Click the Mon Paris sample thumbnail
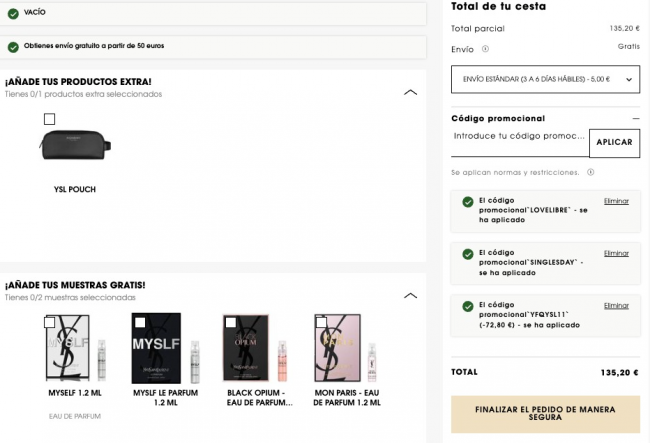The height and width of the screenshot is (443, 650). point(345,348)
